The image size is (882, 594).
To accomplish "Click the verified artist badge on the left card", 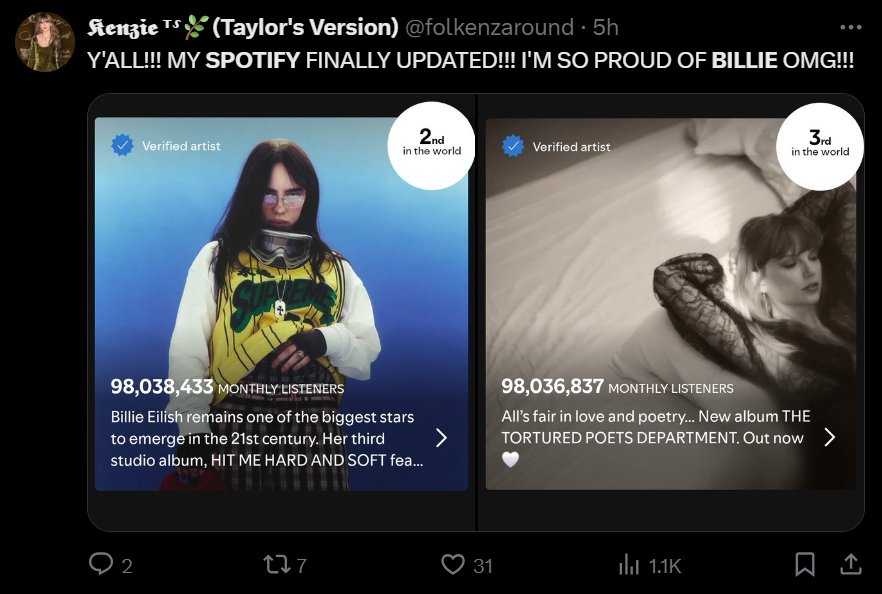I will (x=122, y=146).
